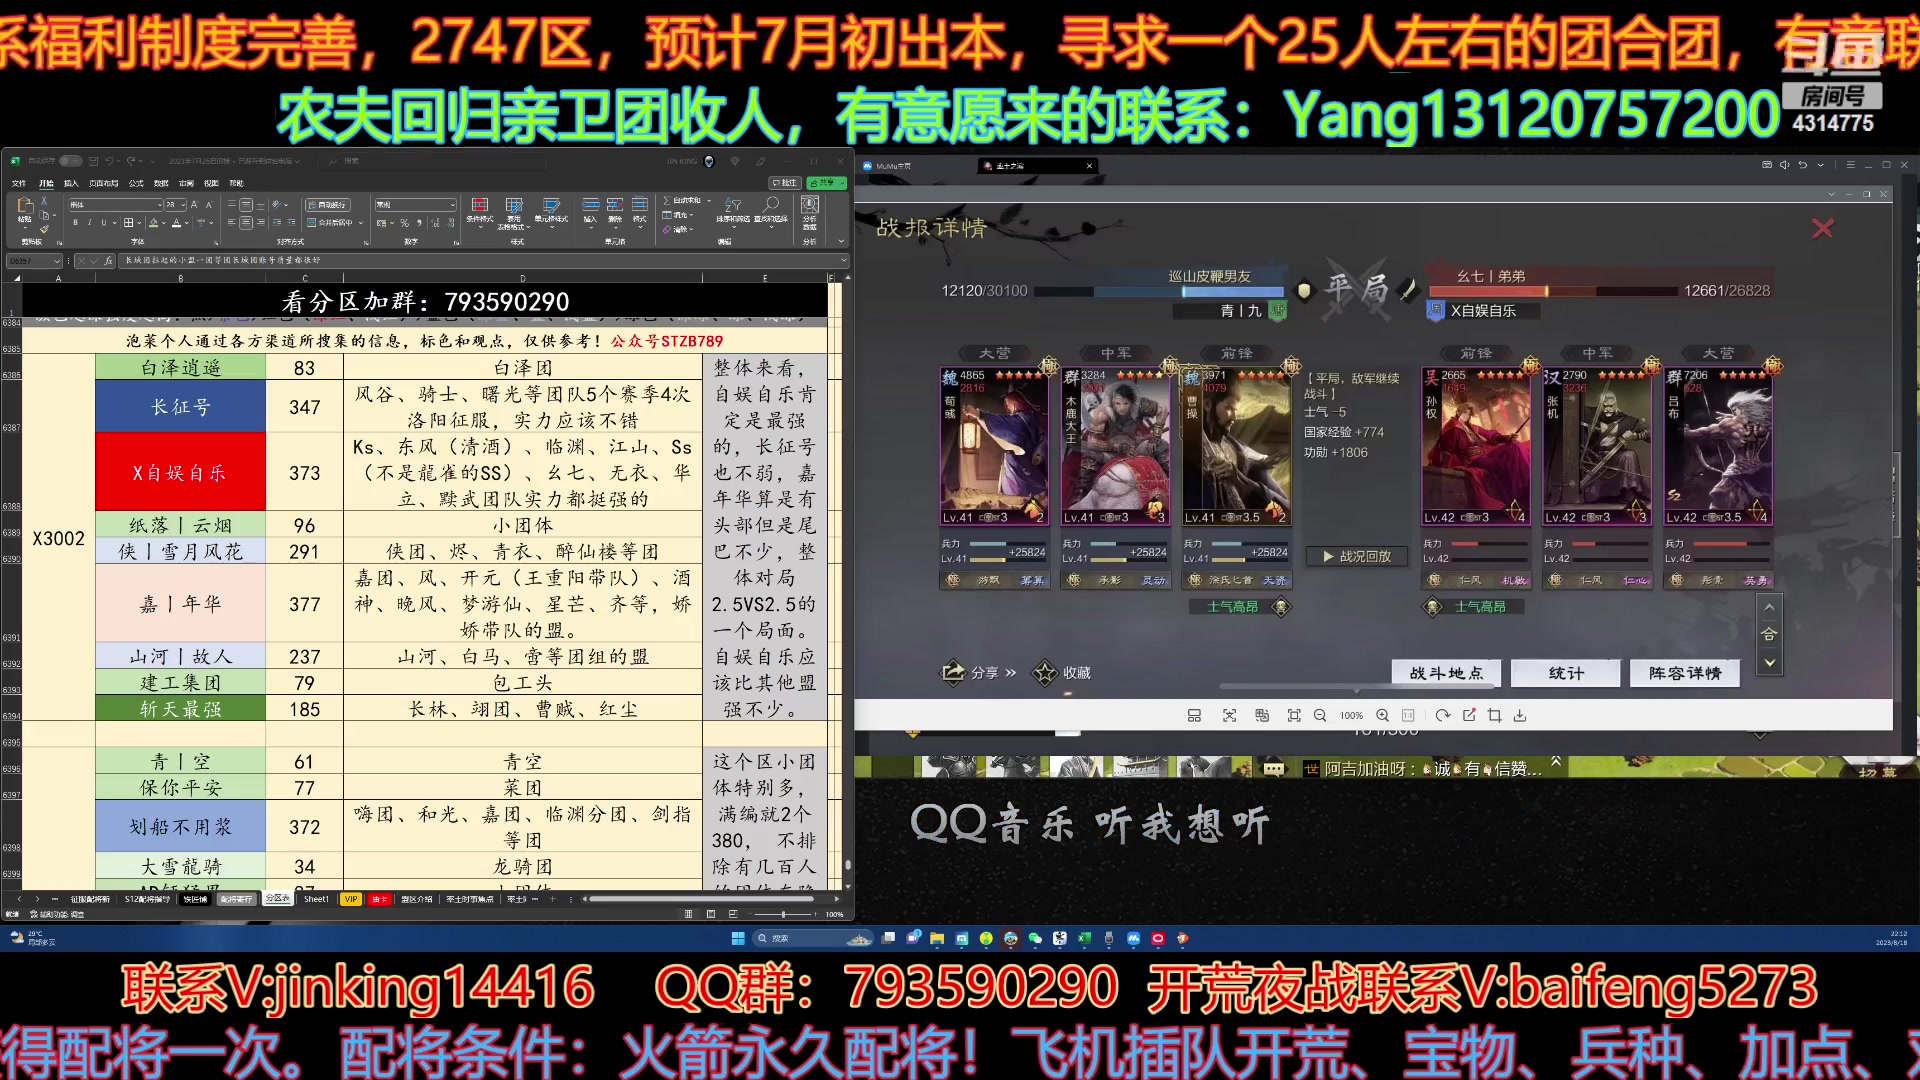Switch to Page Layout view in status bar
This screenshot has width=1920, height=1080.
711,914
